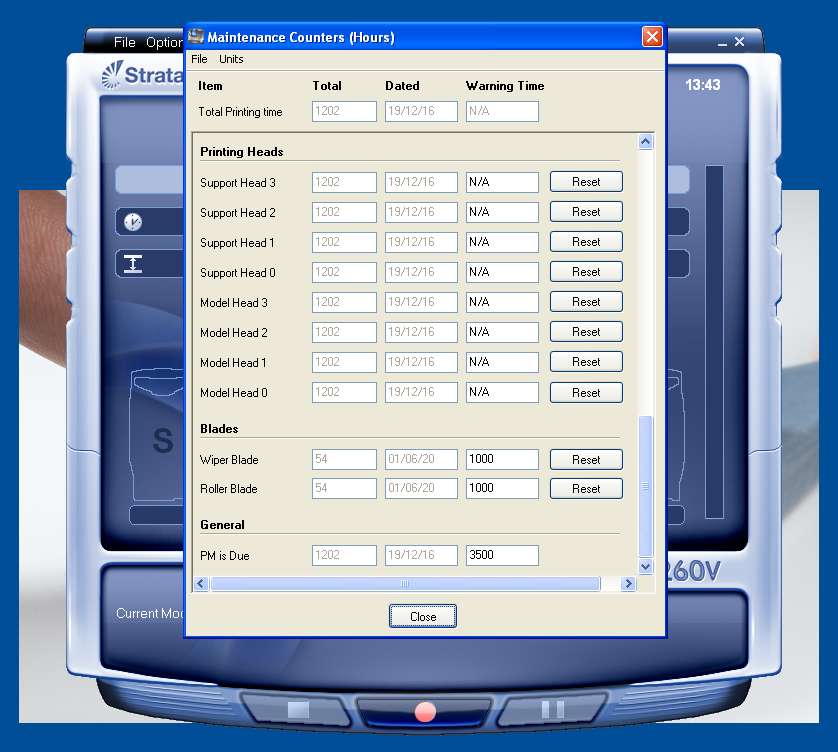Screen dimensions: 838x752
Task: Click the Roller Blade warning time field
Action: pyautogui.click(x=502, y=488)
